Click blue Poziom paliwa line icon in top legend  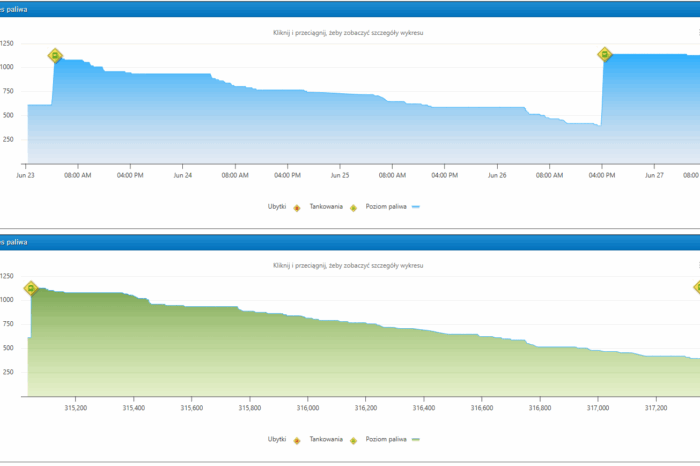(x=416, y=207)
